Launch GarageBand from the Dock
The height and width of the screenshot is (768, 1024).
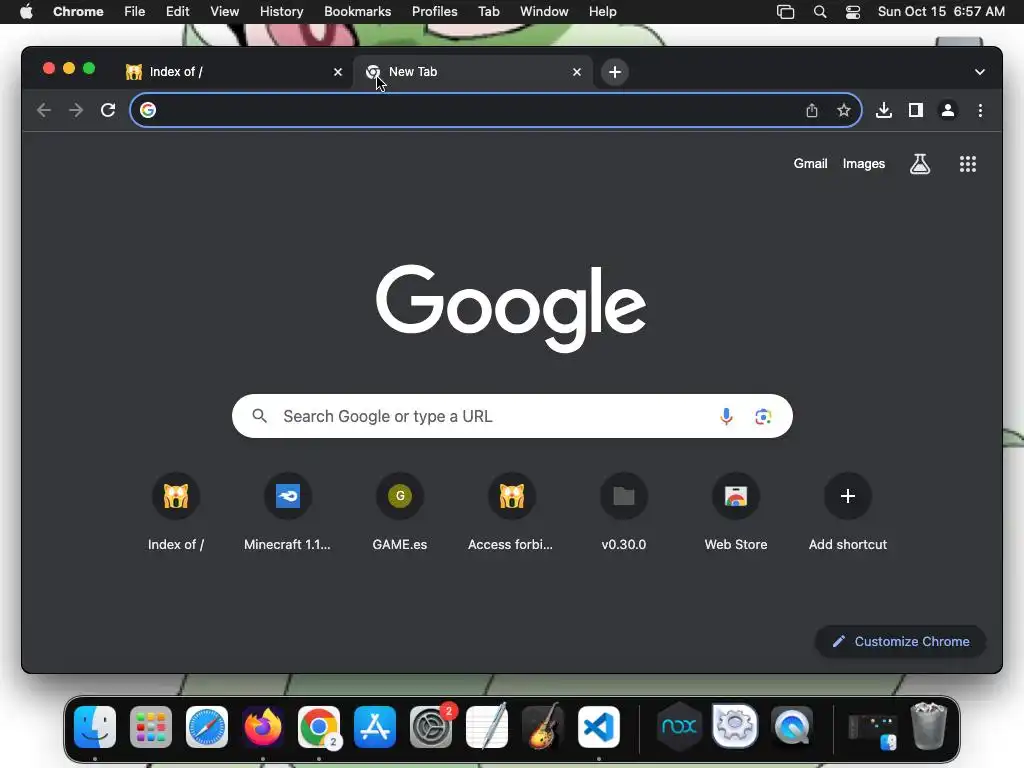click(x=543, y=727)
